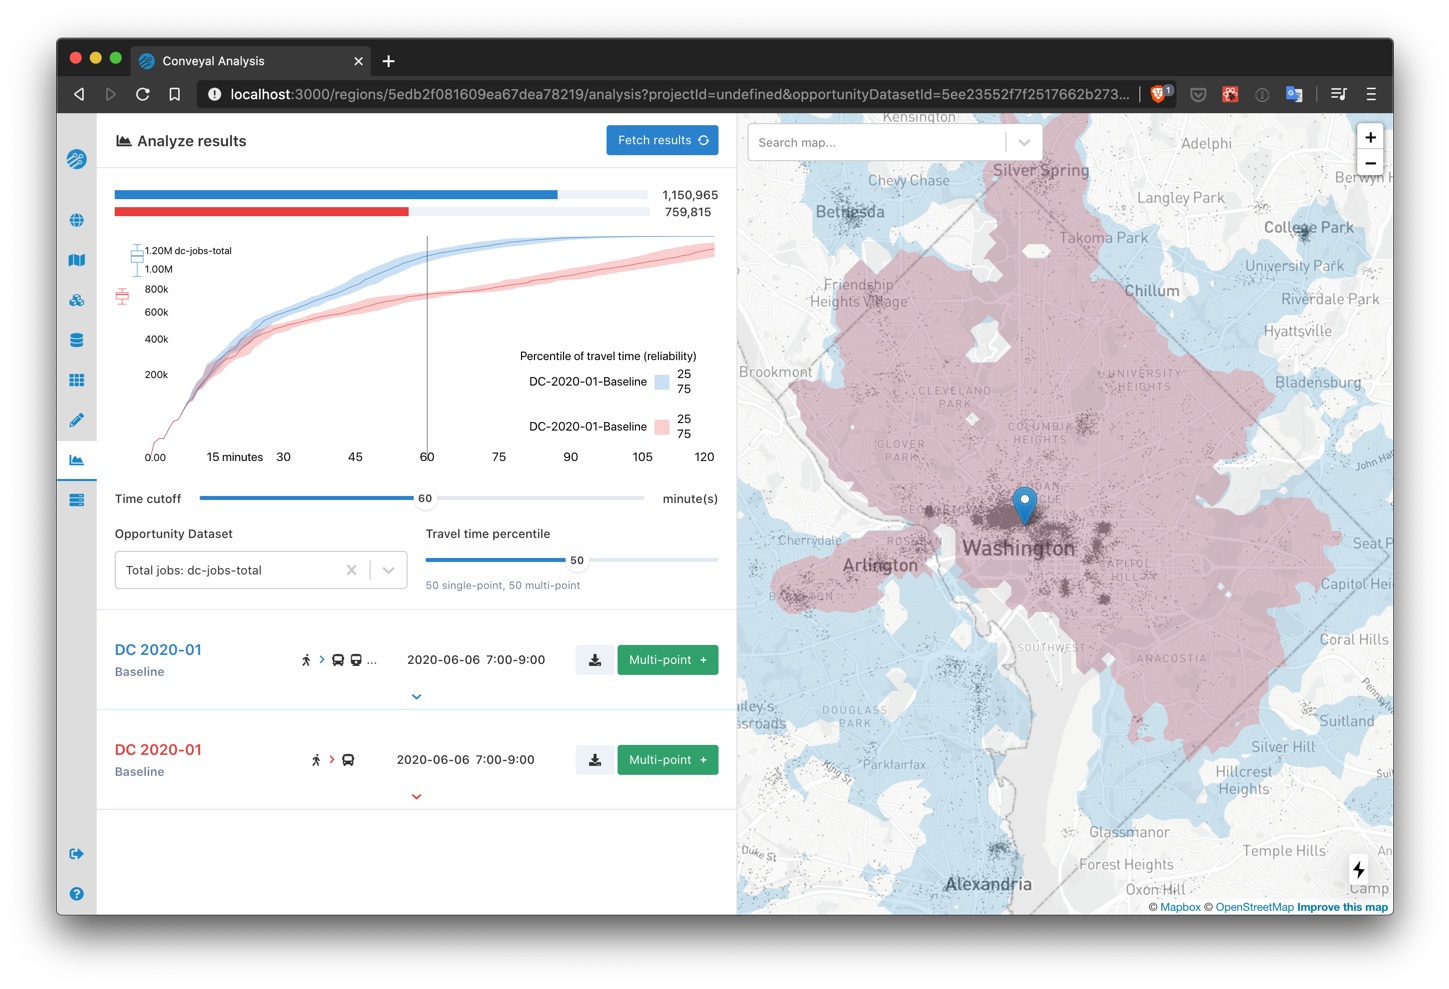The image size is (1449, 989).
Task: Open the Search map dropdown arrow
Action: click(1024, 142)
